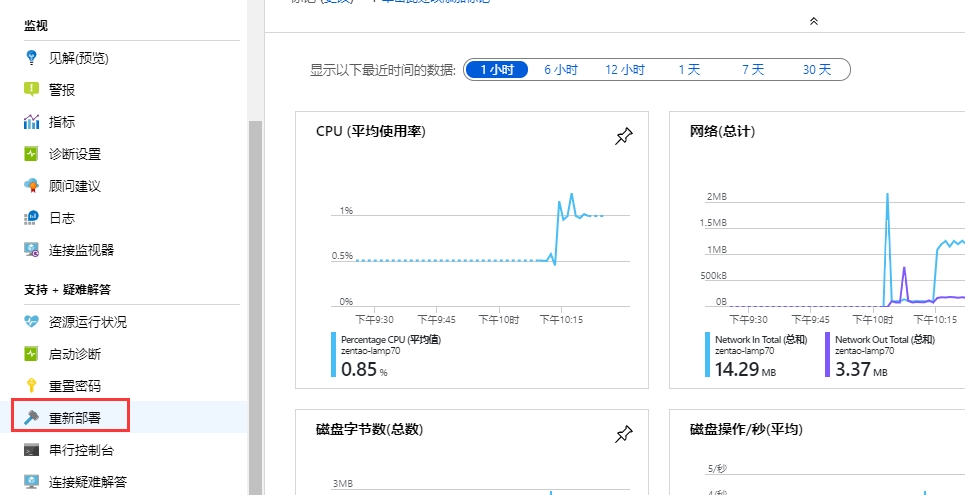Click the 日志 logs icon

pyautogui.click(x=31, y=218)
